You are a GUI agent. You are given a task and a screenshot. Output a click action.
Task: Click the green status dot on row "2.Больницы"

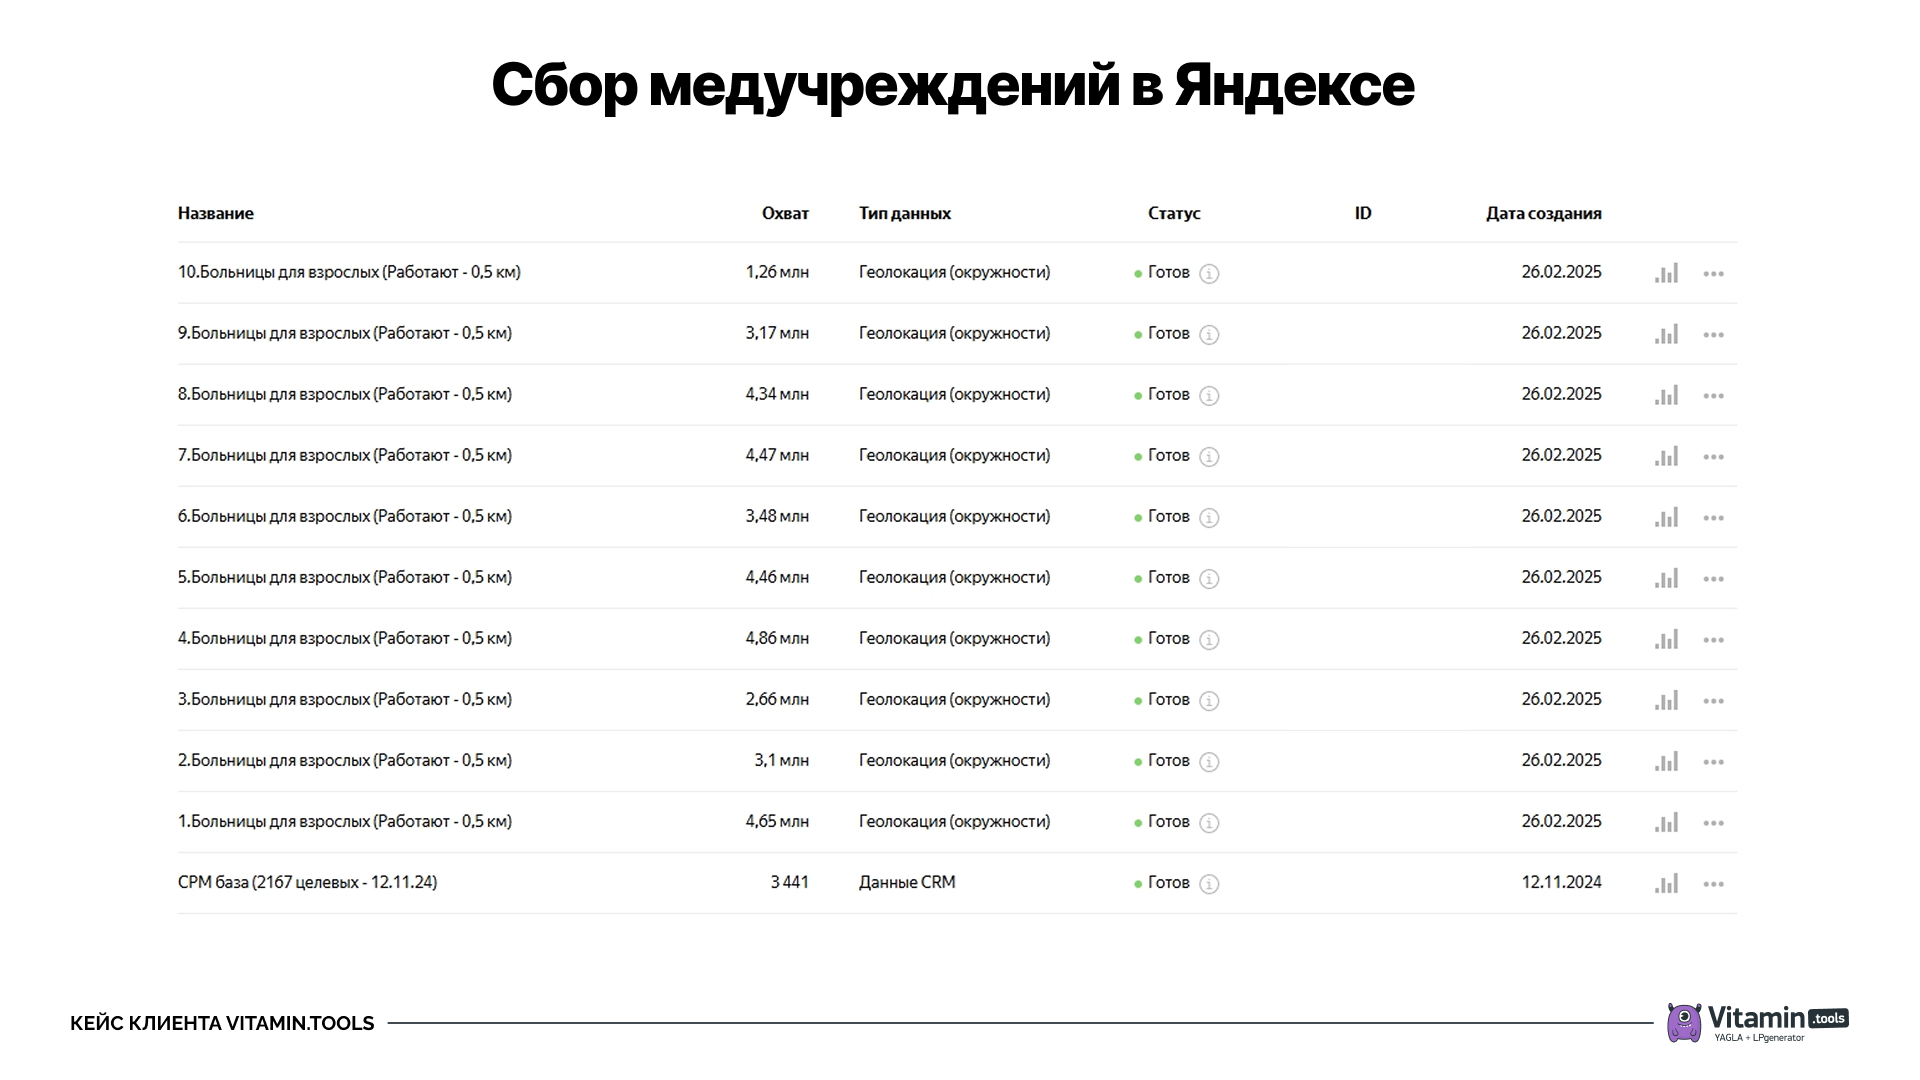tap(1139, 760)
